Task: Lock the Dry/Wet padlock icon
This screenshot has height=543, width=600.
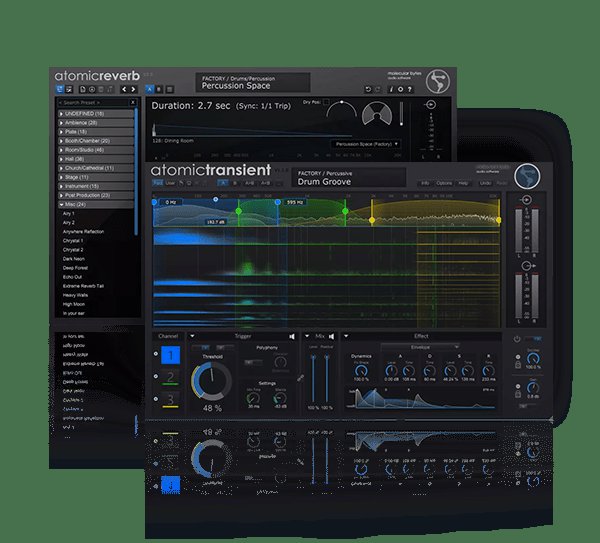Action: click(518, 365)
